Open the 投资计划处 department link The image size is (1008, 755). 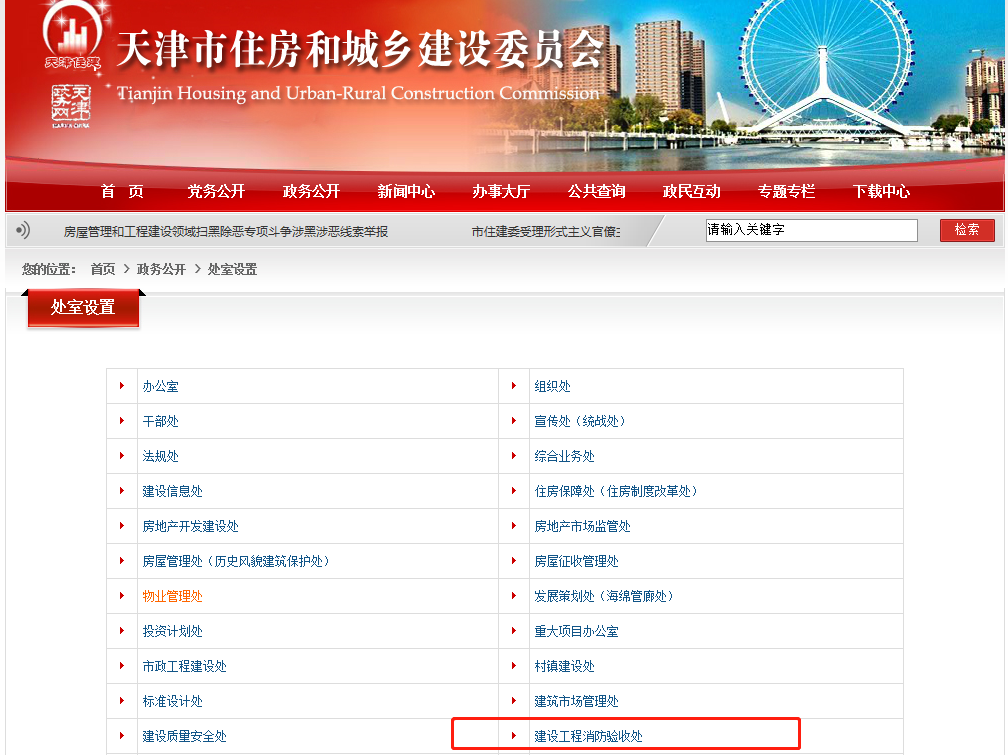tap(172, 631)
